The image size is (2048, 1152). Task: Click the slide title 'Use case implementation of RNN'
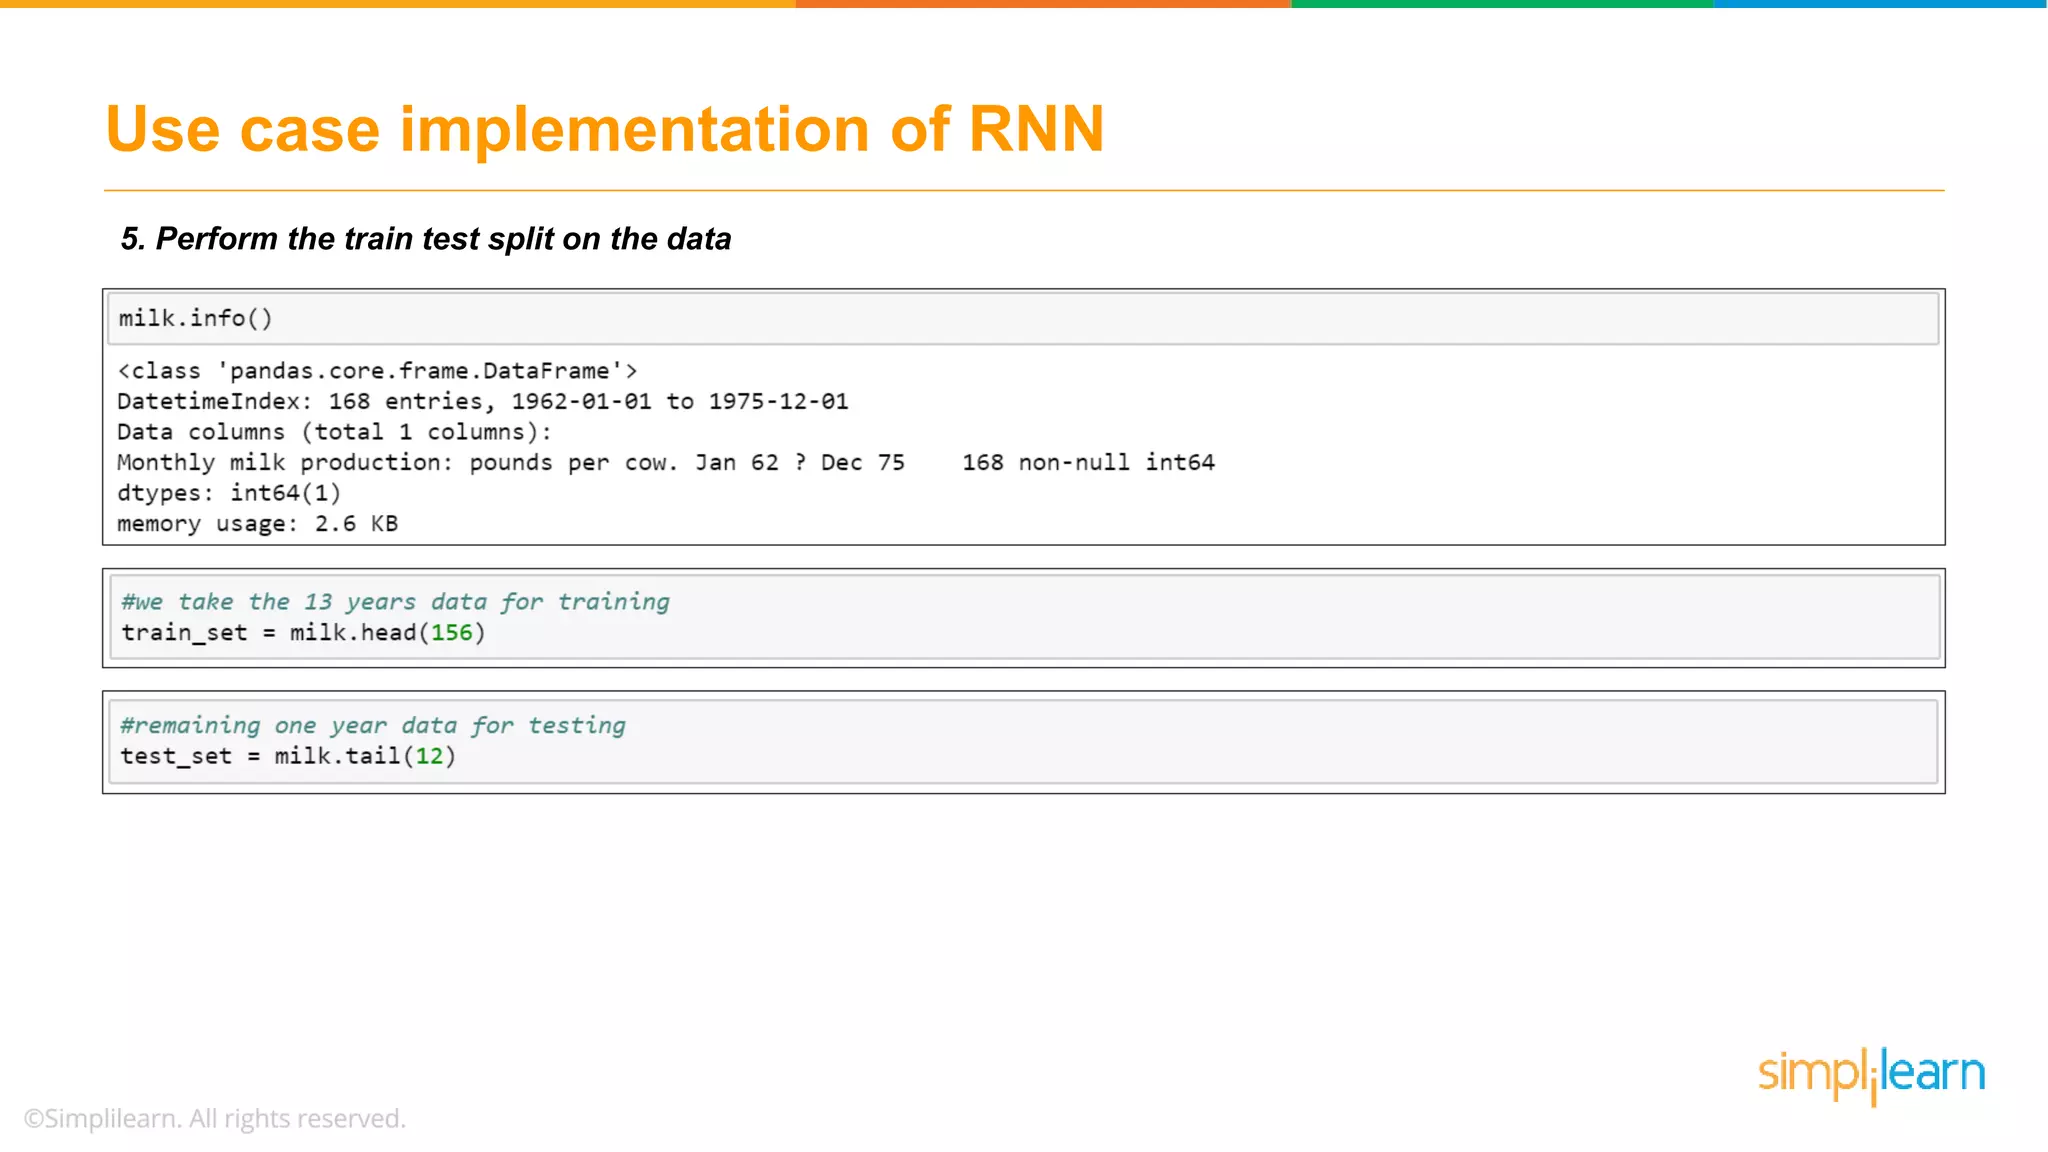tap(605, 129)
